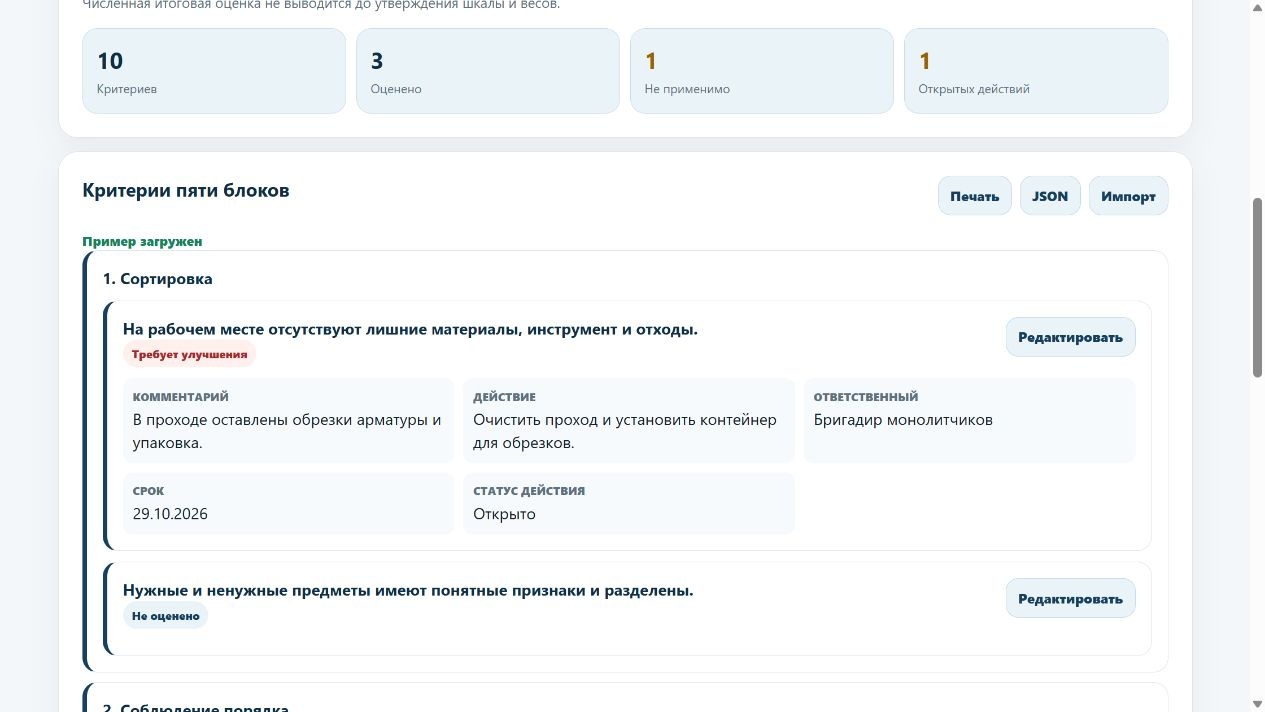Select the 'Открытых действий' summary card
Viewport: 1265px width, 712px height.
tap(1036, 71)
